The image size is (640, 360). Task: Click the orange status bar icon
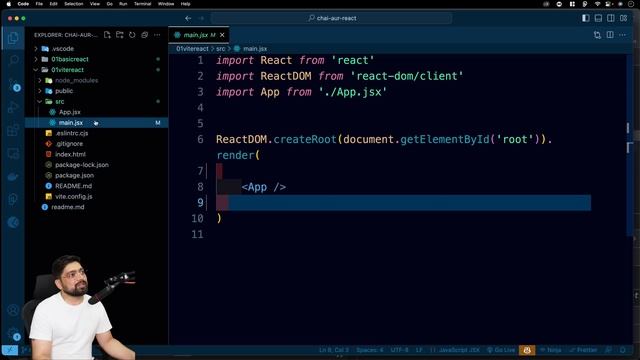[x=527, y=350]
